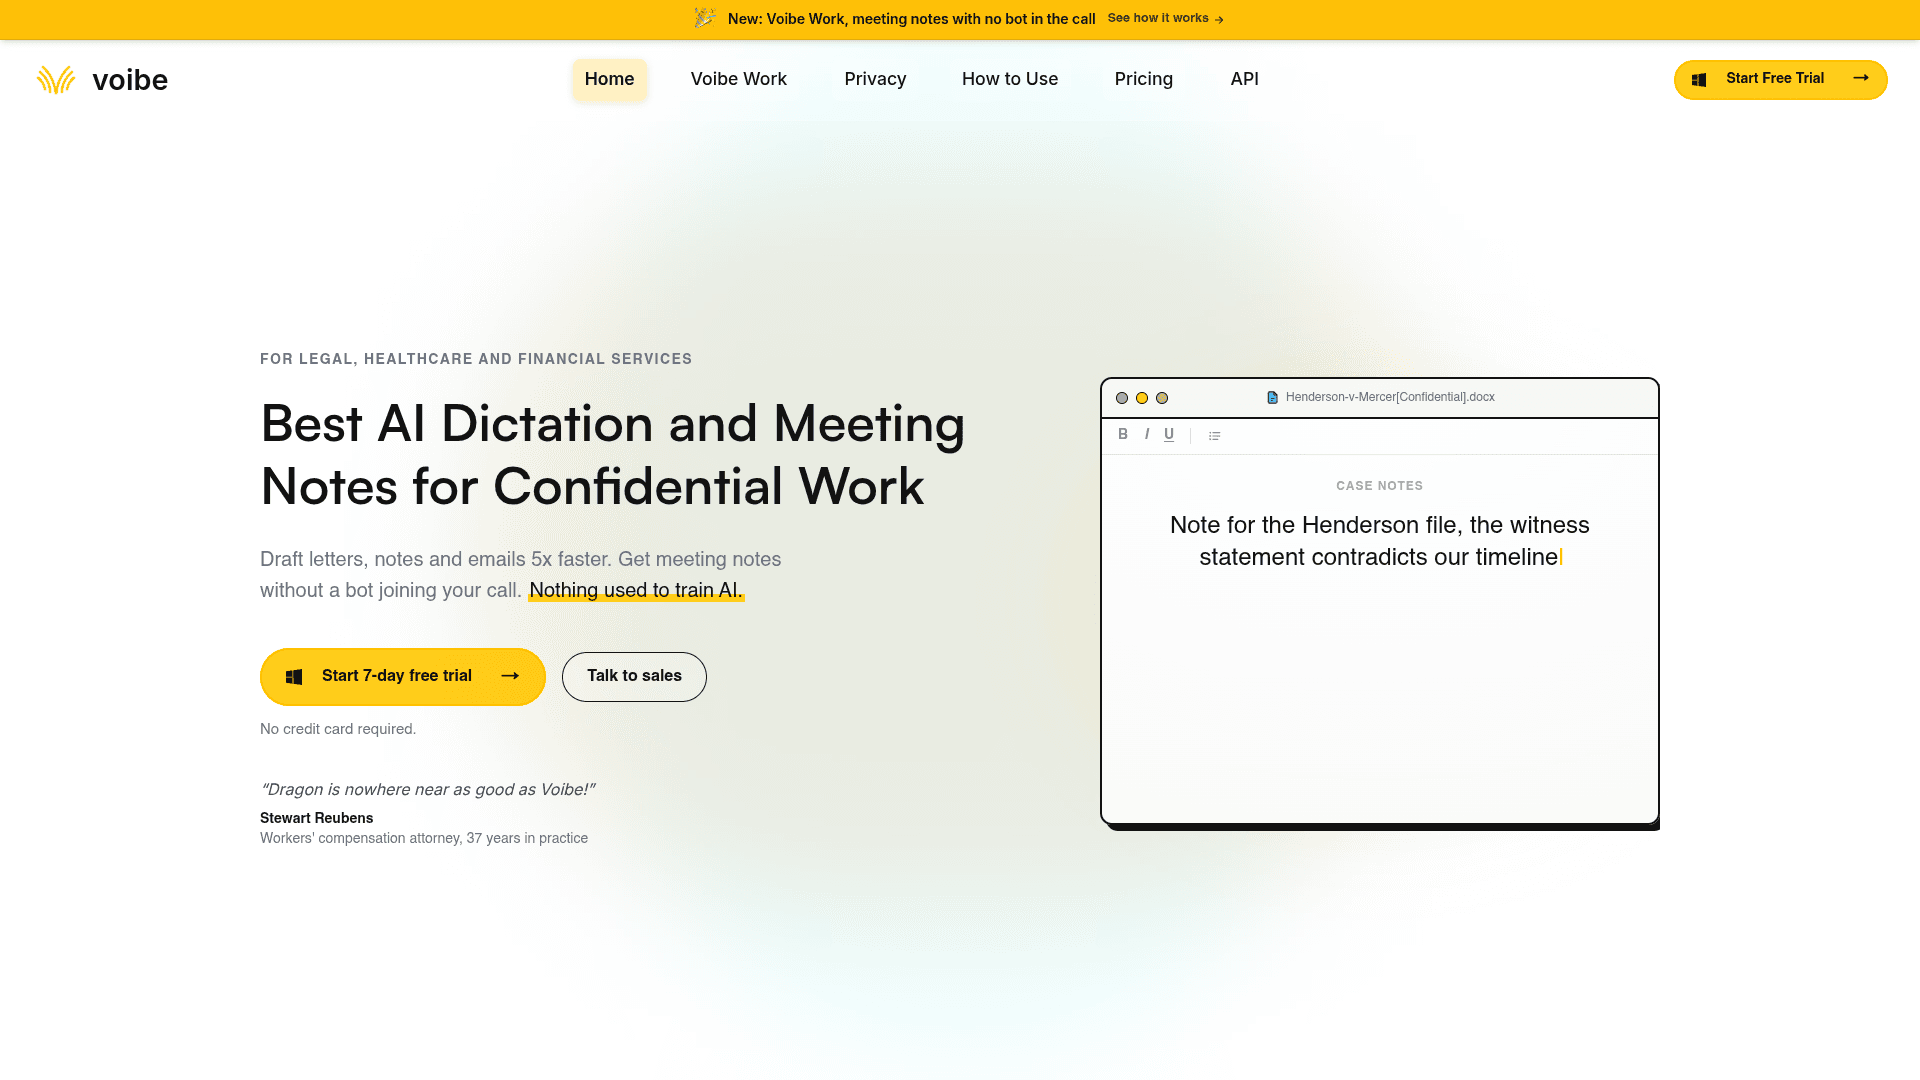The height and width of the screenshot is (1080, 1920).
Task: Open the How to Use page
Action: (x=1010, y=79)
